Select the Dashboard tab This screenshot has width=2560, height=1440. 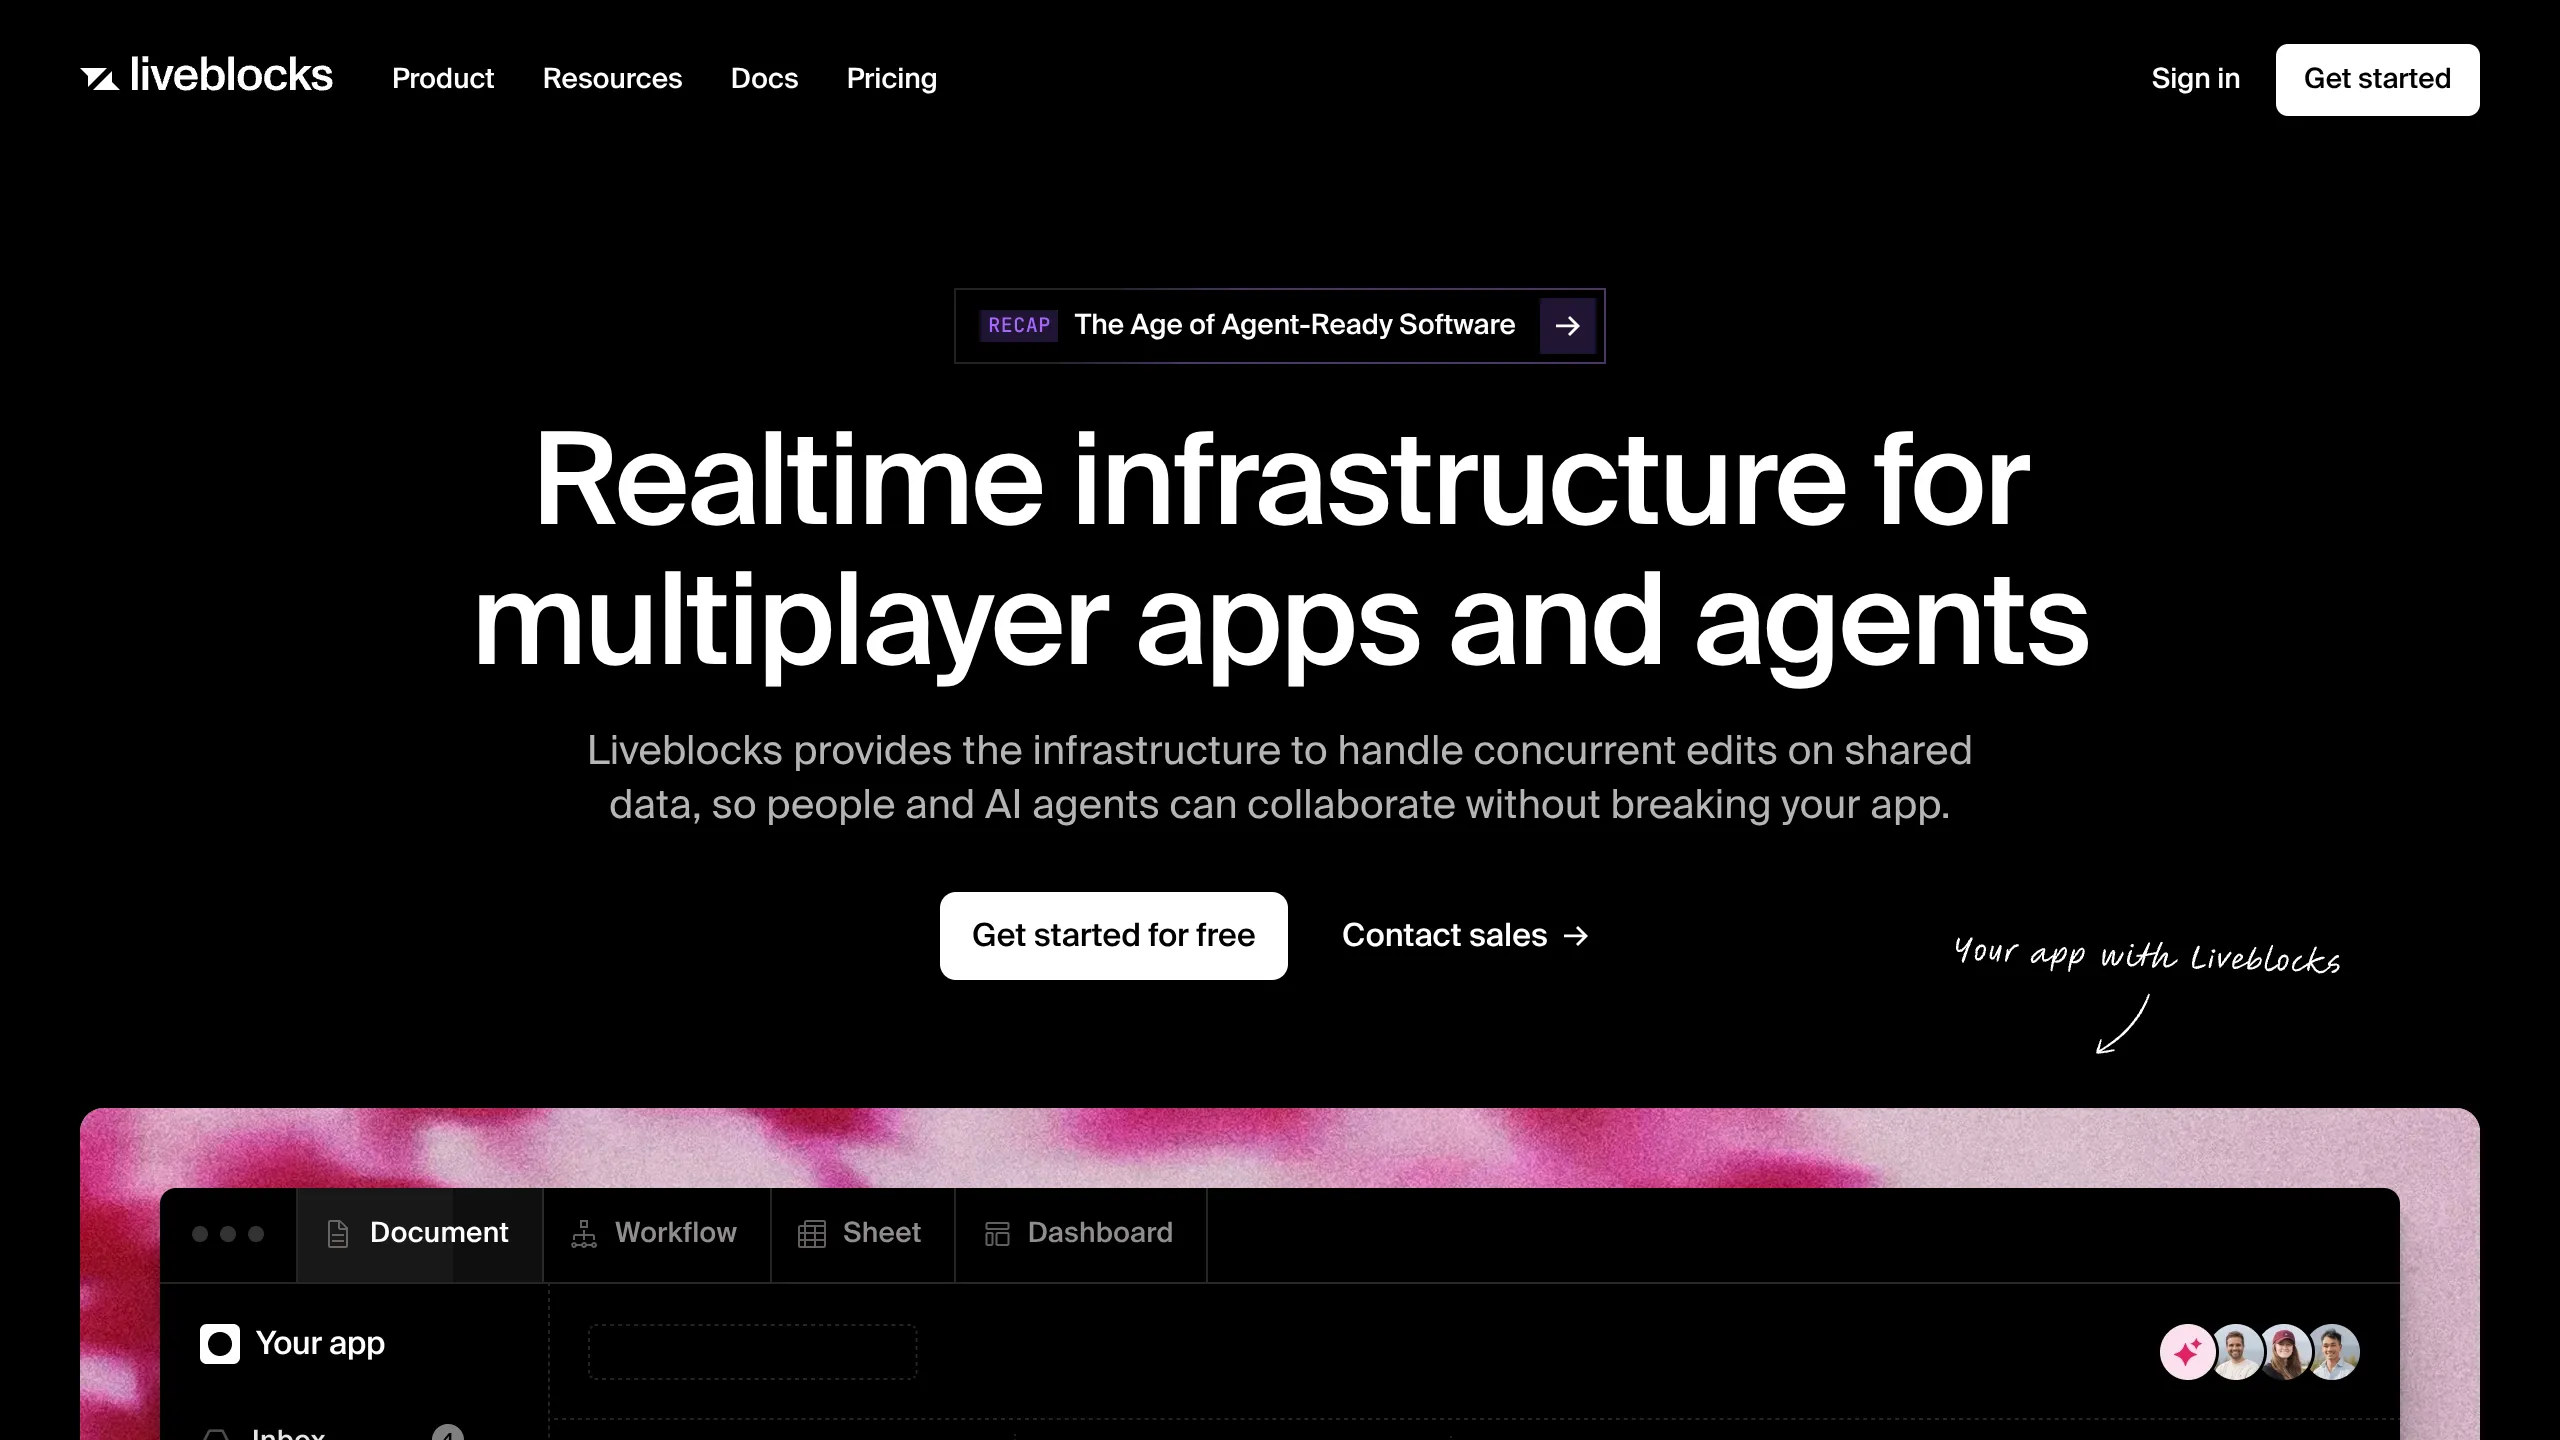click(x=1099, y=1233)
